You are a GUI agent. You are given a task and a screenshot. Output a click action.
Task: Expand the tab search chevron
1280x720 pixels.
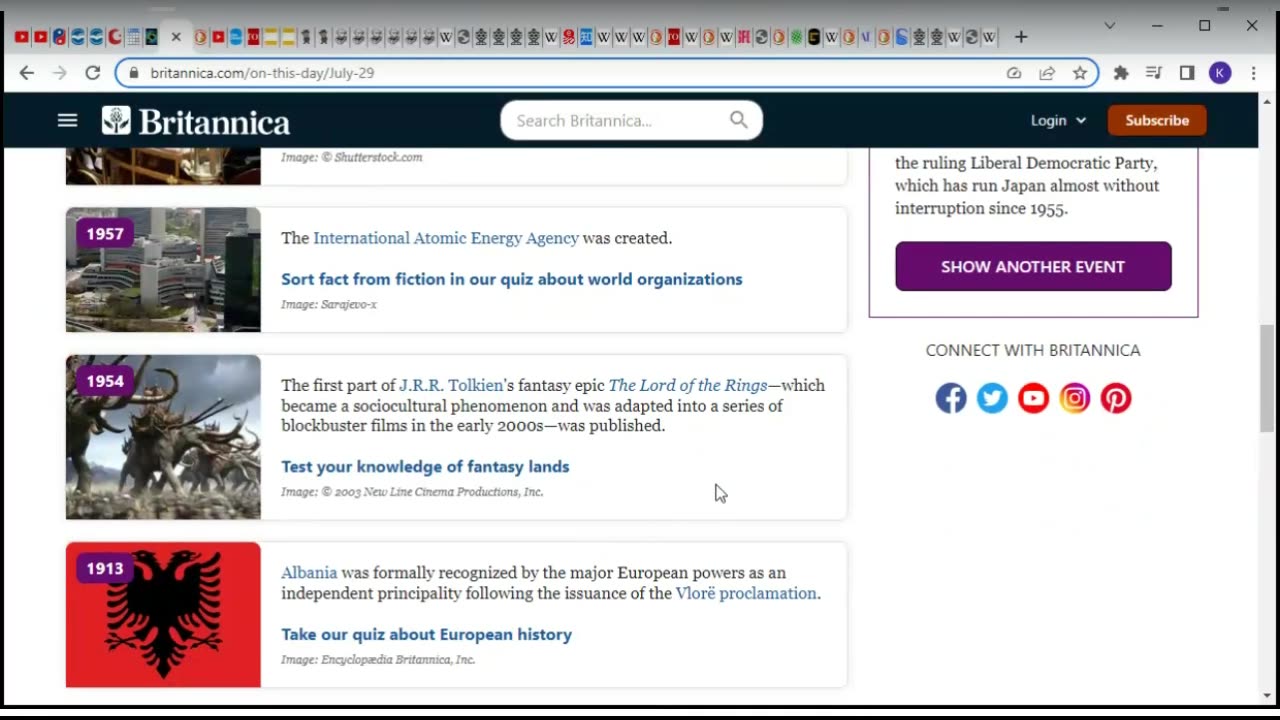1110,25
